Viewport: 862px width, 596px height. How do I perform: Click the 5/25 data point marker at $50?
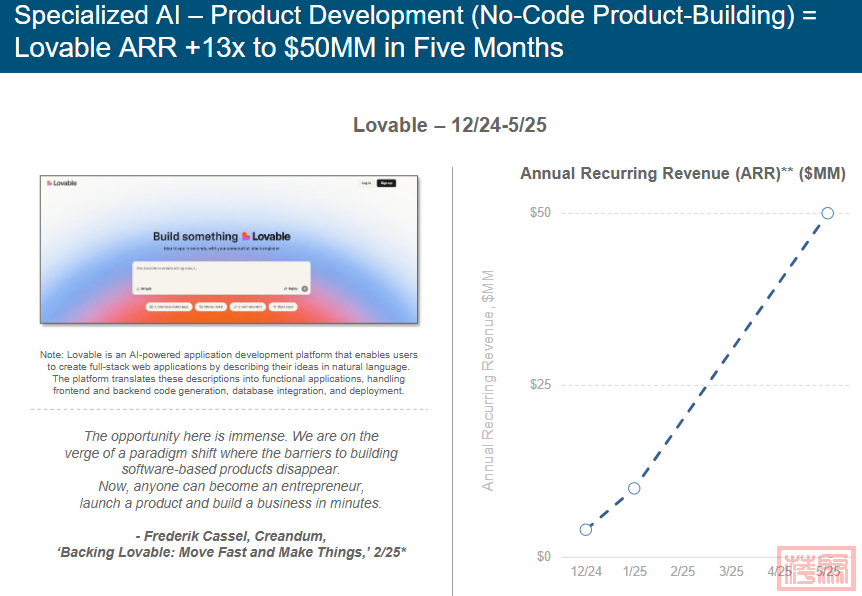[x=827, y=213]
